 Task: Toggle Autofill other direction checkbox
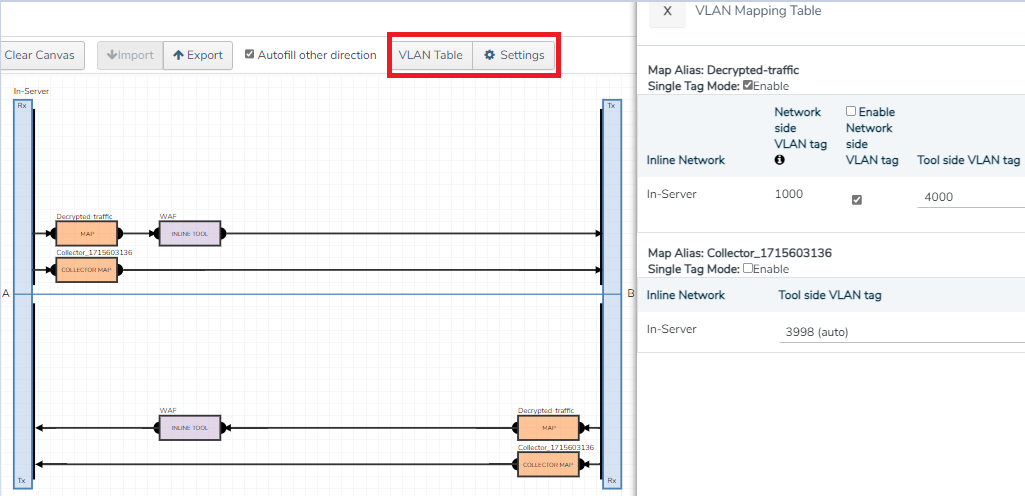click(x=249, y=54)
